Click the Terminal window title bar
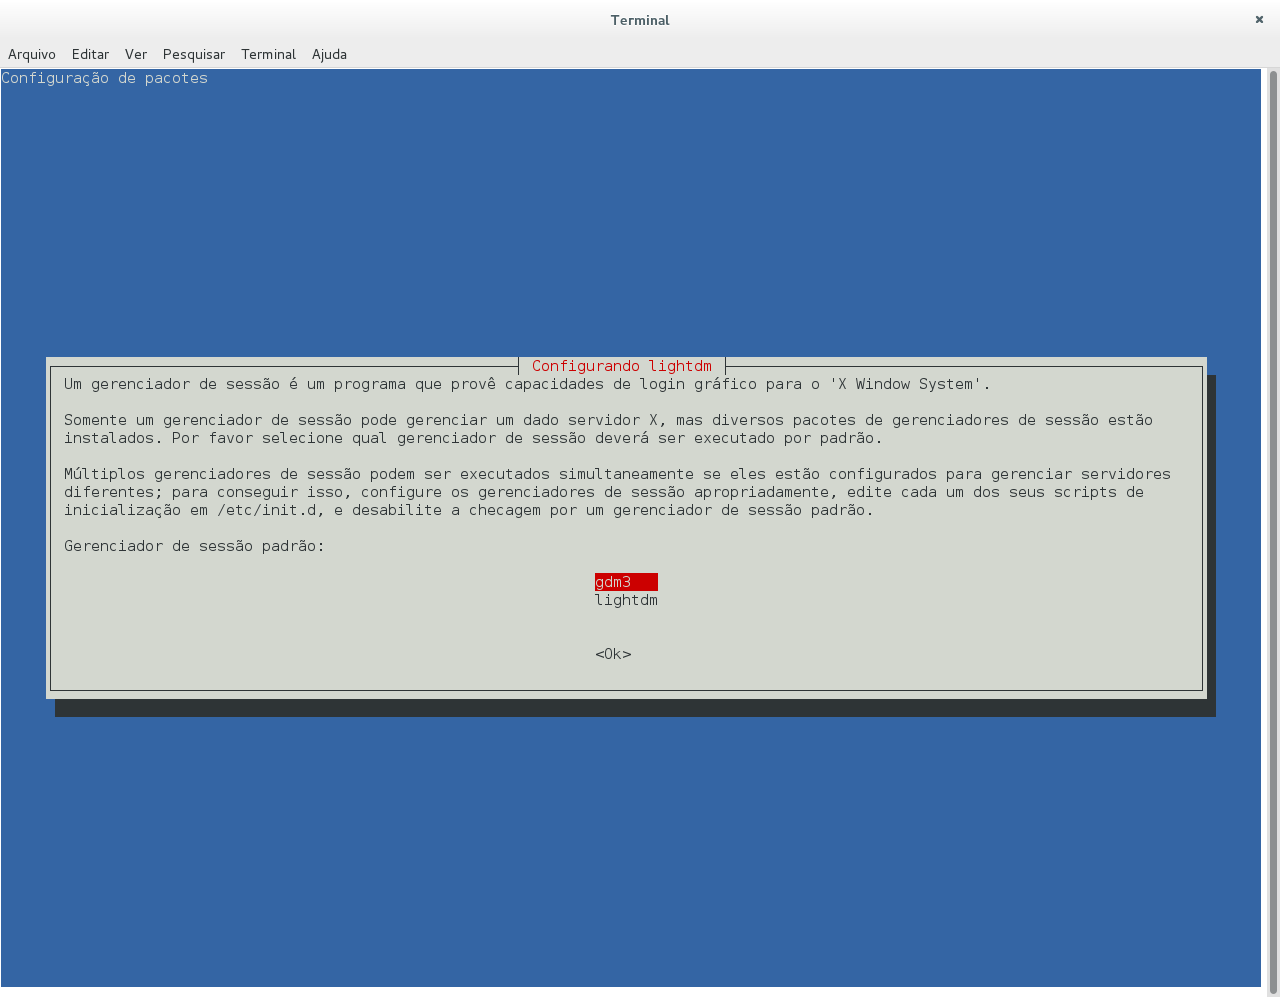The width and height of the screenshot is (1280, 997). (x=640, y=20)
